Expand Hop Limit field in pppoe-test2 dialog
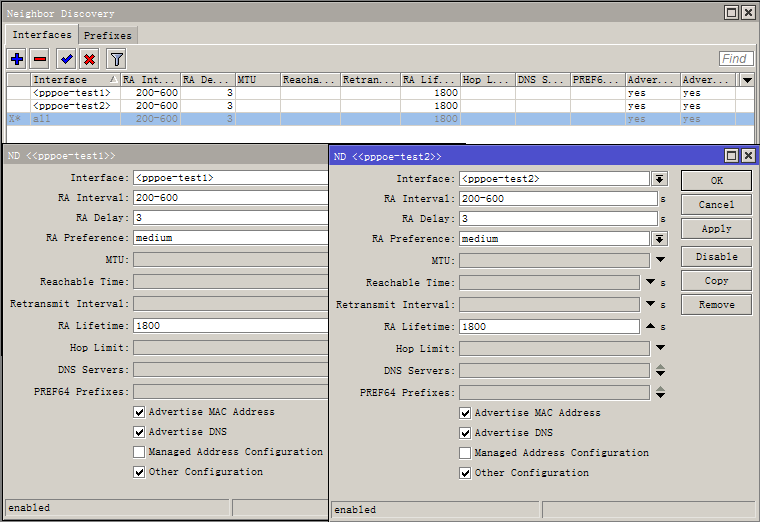The image size is (760, 522). [660, 348]
